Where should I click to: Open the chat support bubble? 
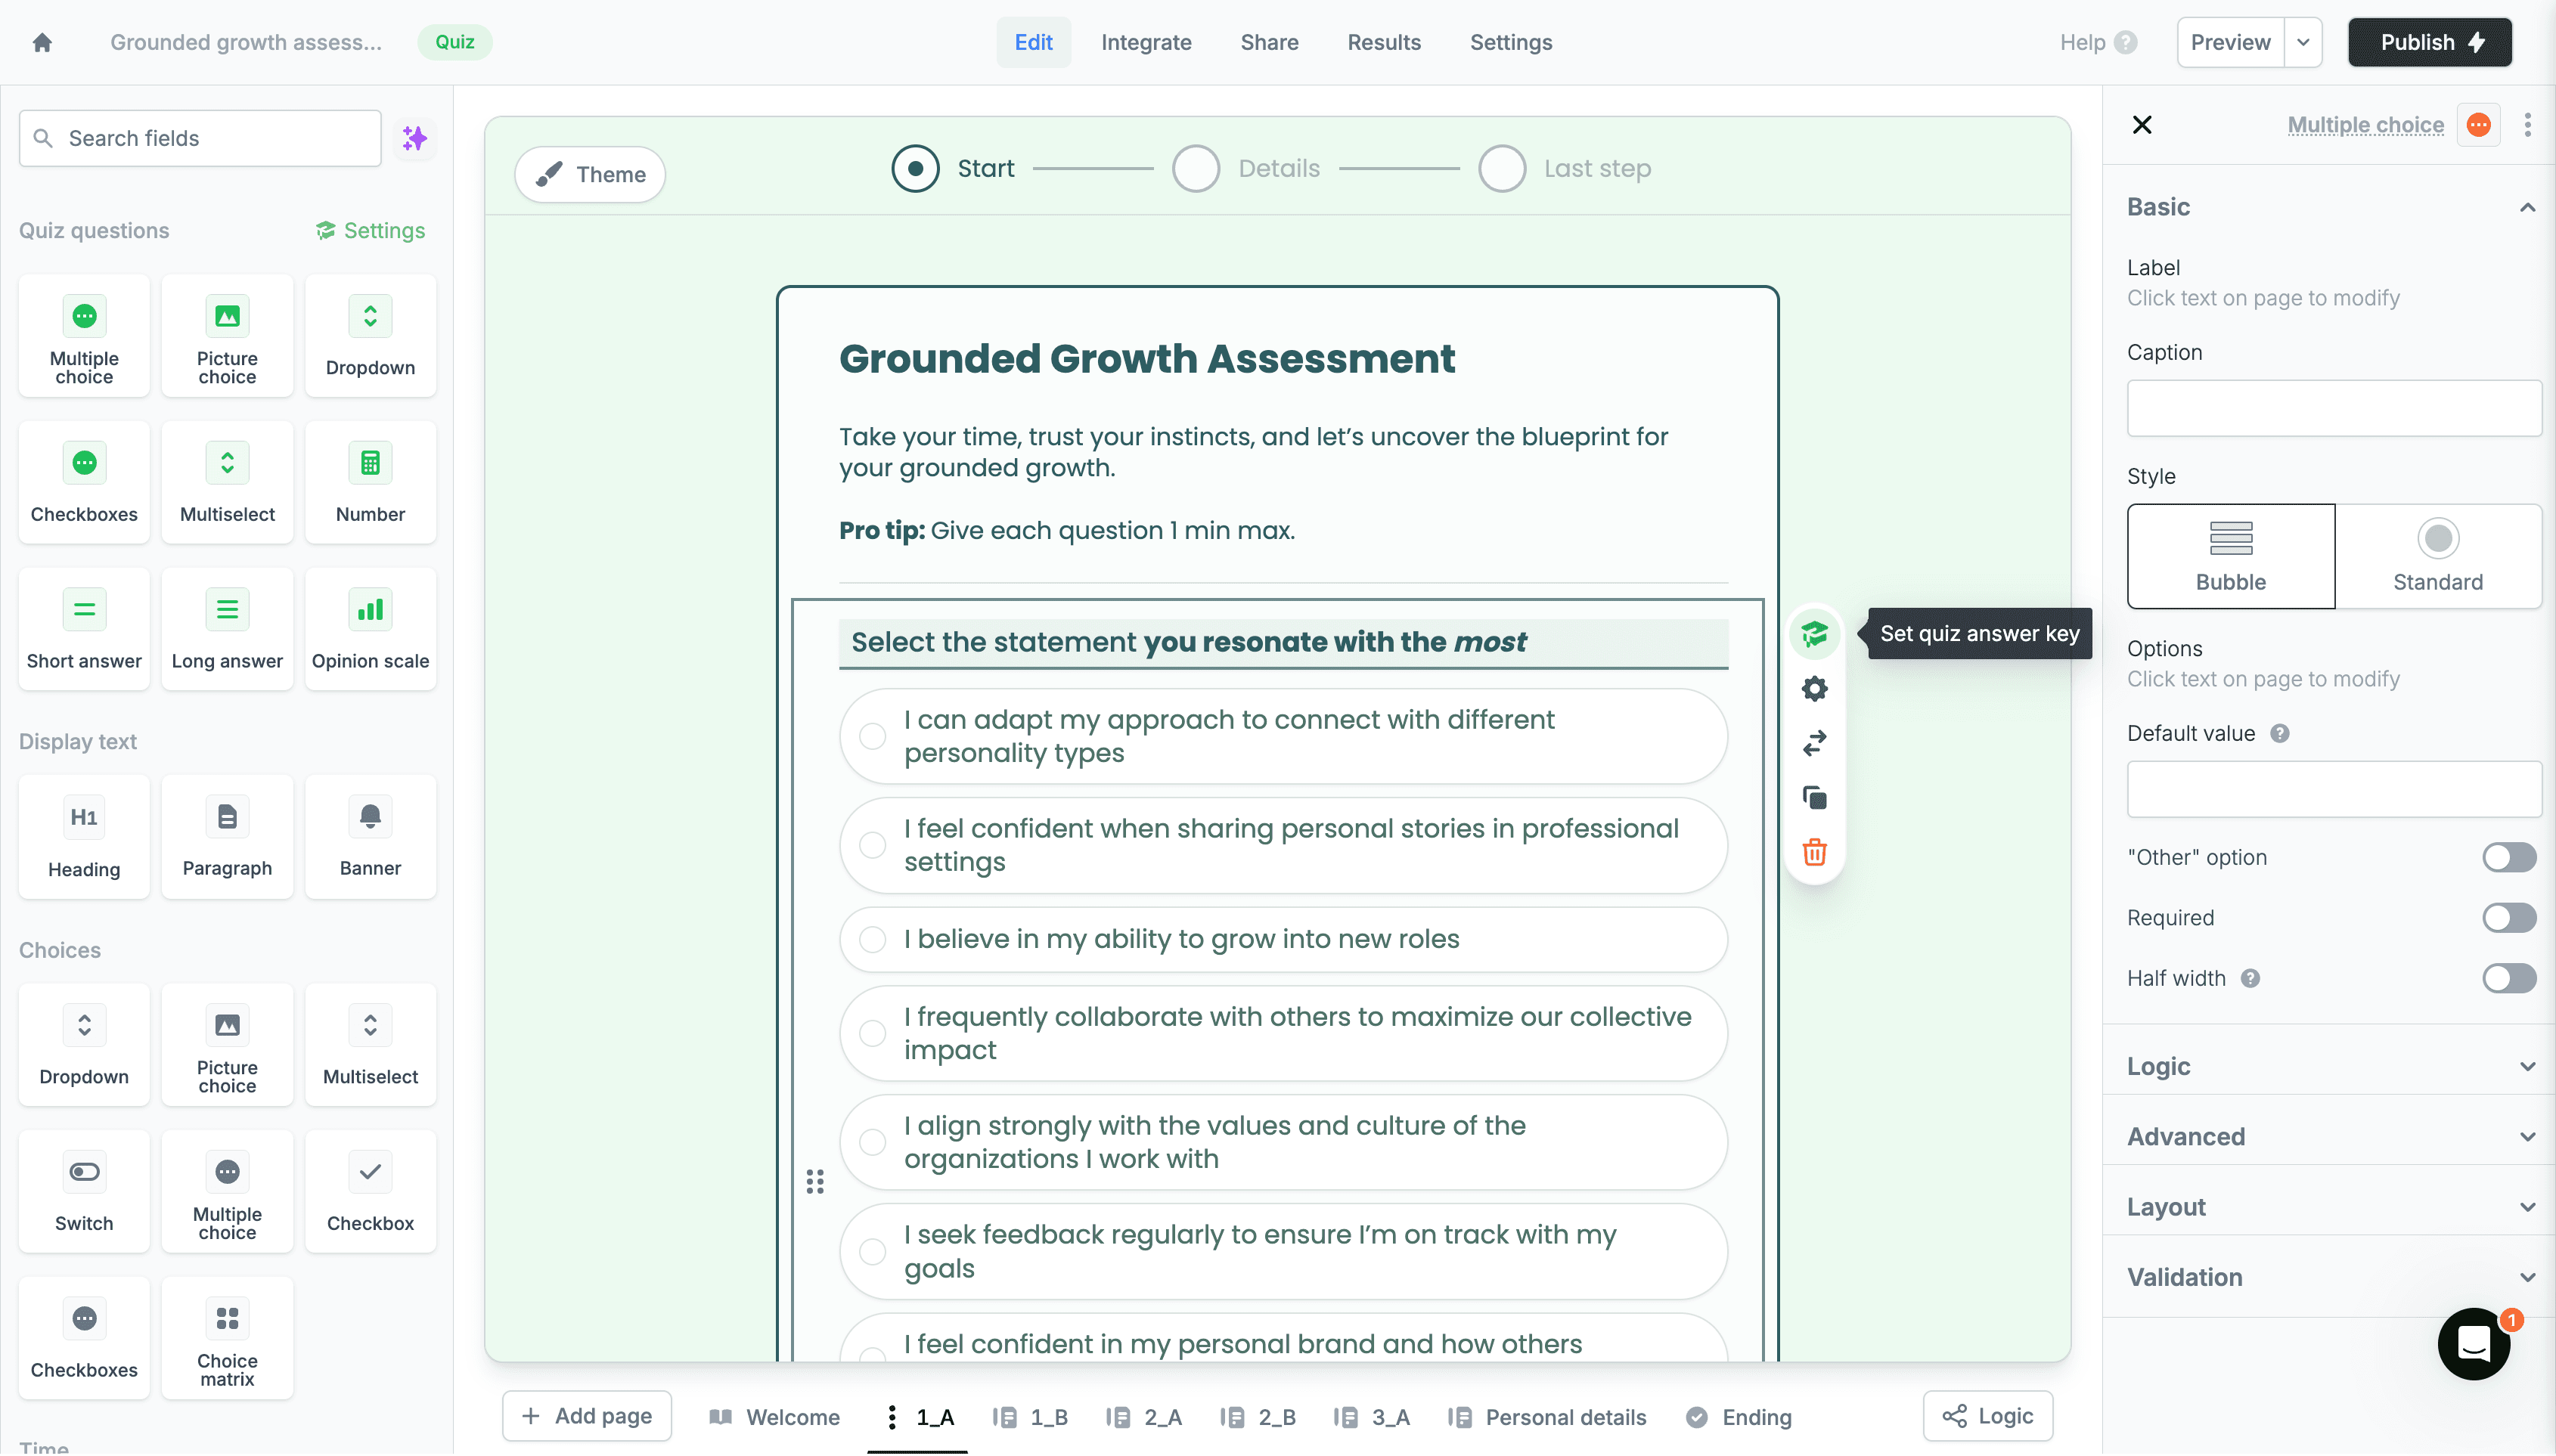[2473, 1344]
